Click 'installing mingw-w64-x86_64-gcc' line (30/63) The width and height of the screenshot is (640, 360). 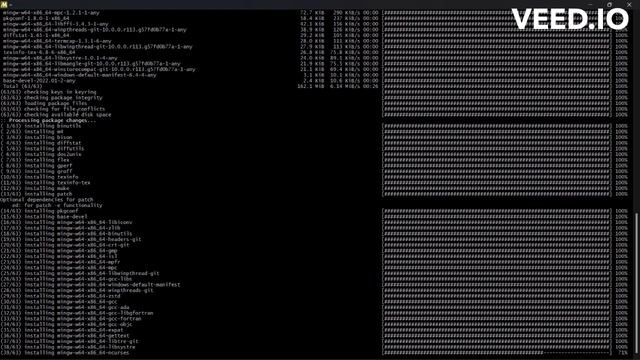(x=59, y=302)
